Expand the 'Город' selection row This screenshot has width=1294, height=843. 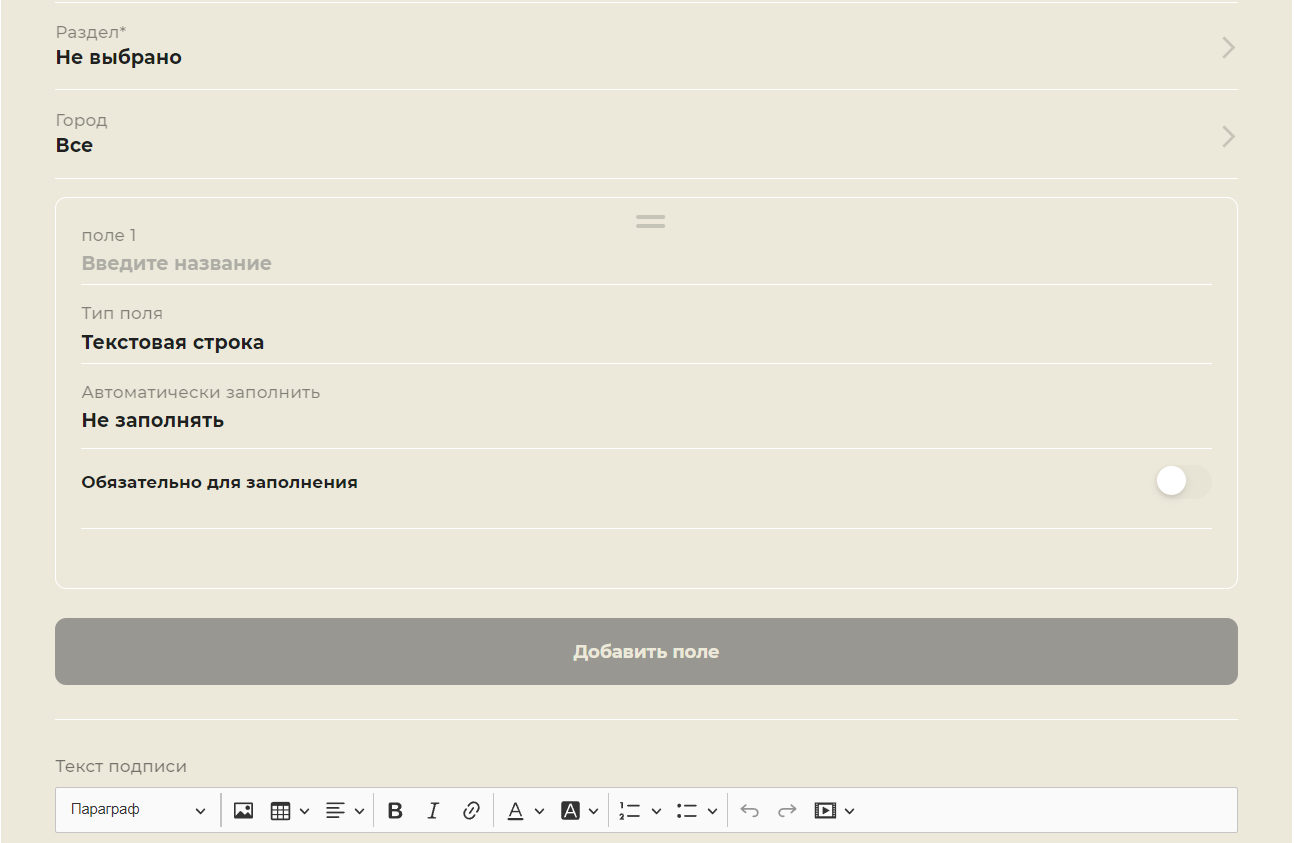tap(645, 135)
